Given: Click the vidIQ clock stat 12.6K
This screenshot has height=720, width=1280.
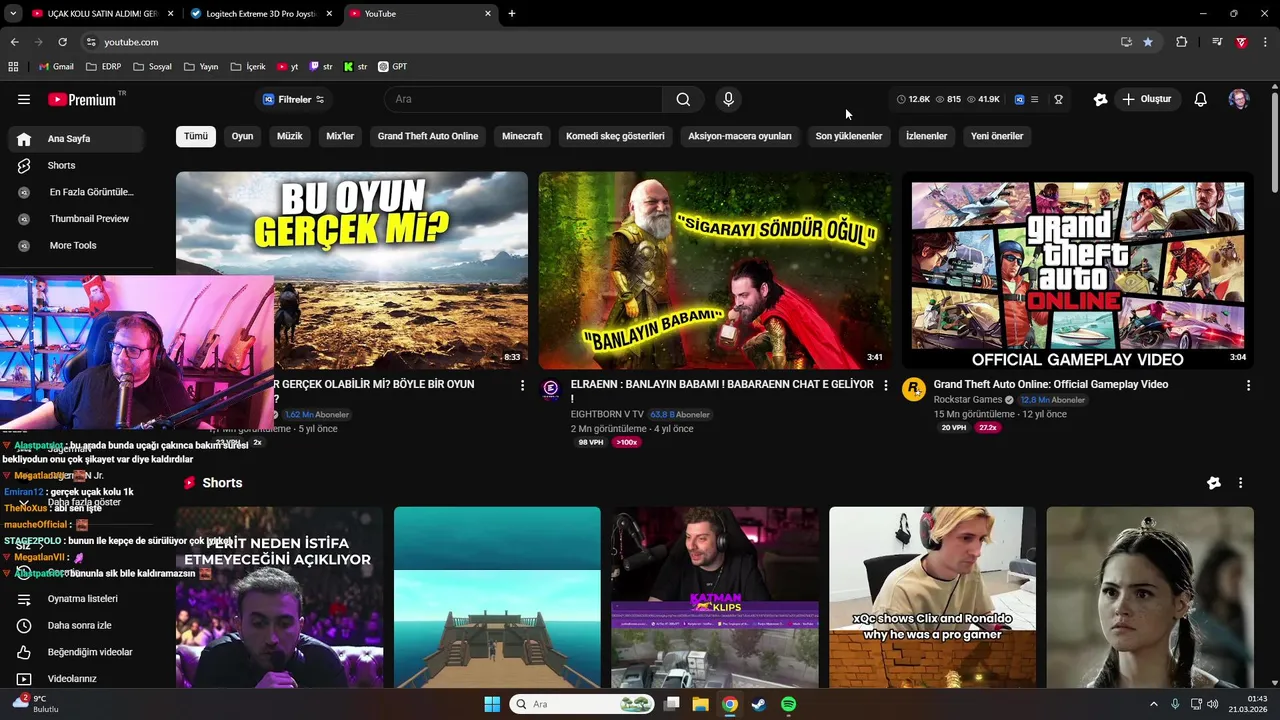Looking at the screenshot, I should [913, 99].
